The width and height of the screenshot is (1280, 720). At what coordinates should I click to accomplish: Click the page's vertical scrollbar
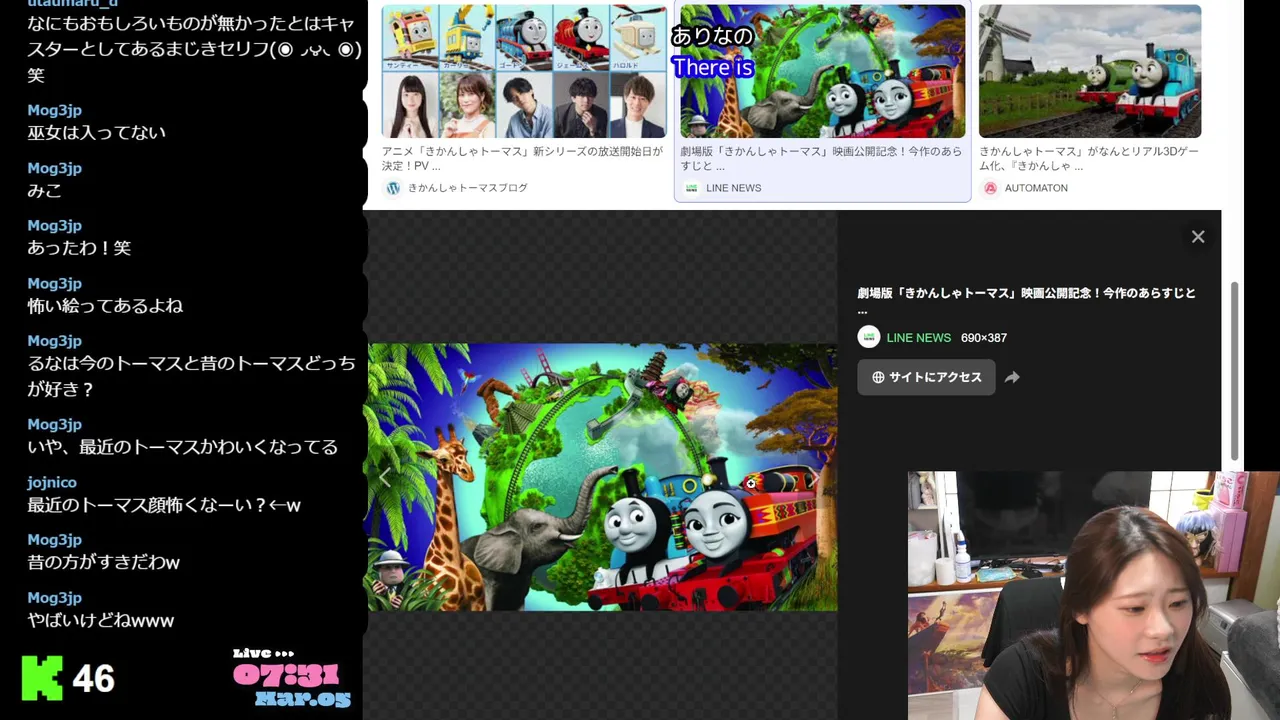1234,370
